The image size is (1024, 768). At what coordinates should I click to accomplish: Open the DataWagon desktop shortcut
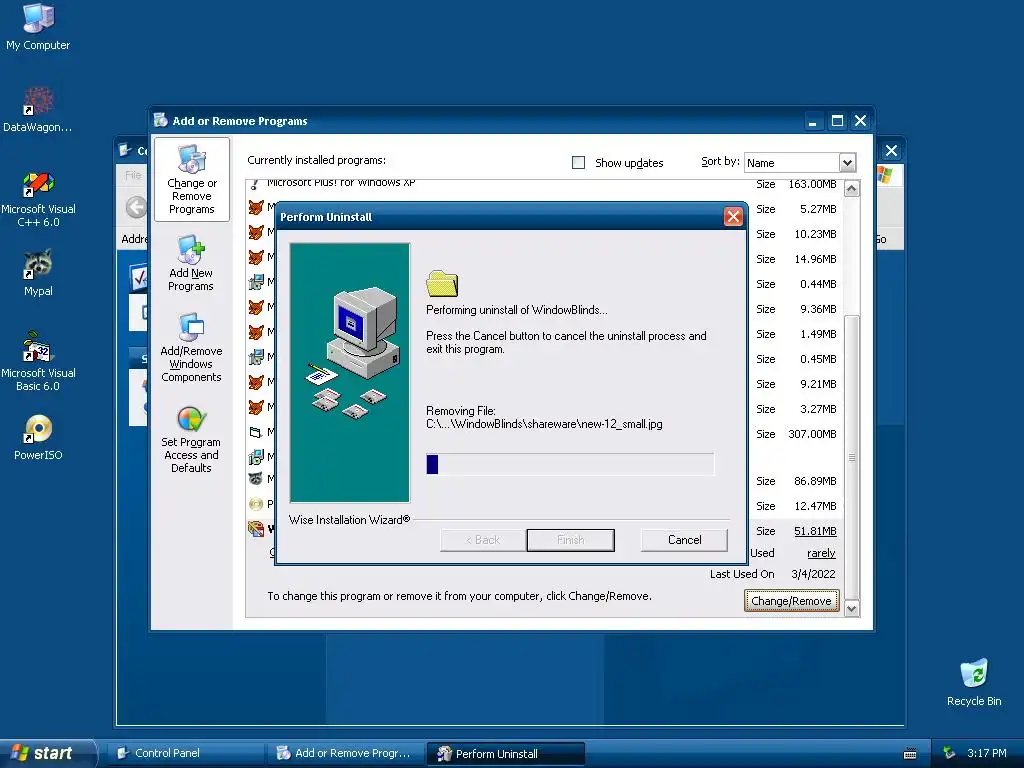[38, 110]
